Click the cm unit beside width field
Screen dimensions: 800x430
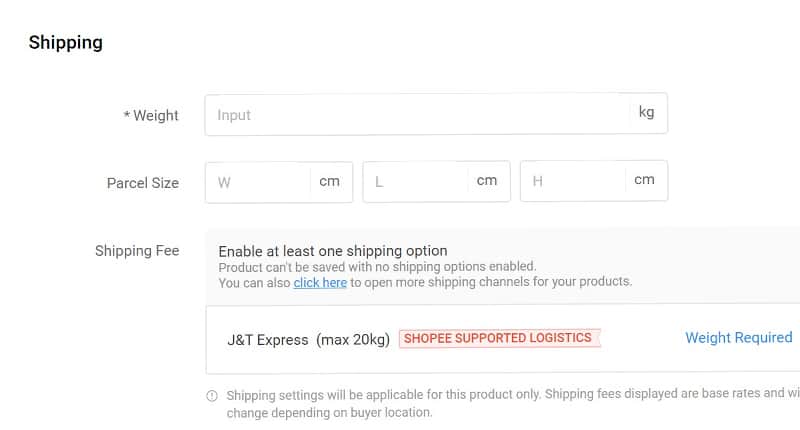pyautogui.click(x=329, y=181)
